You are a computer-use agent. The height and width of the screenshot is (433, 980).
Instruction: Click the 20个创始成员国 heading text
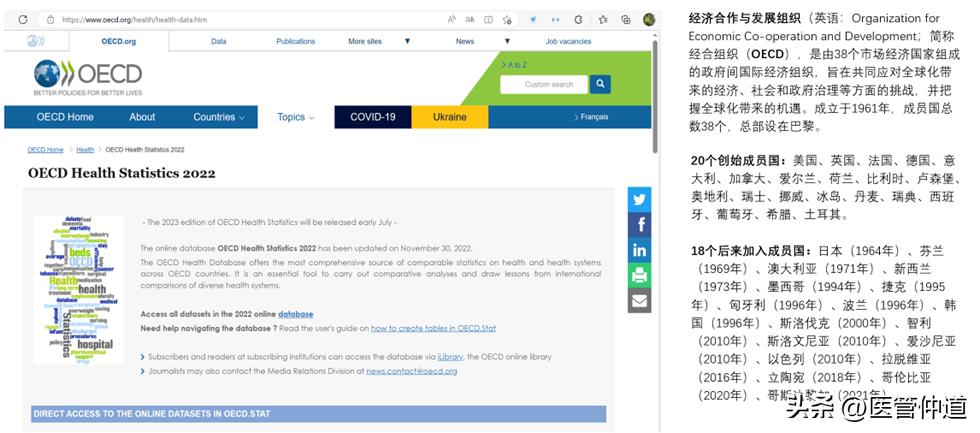739,161
